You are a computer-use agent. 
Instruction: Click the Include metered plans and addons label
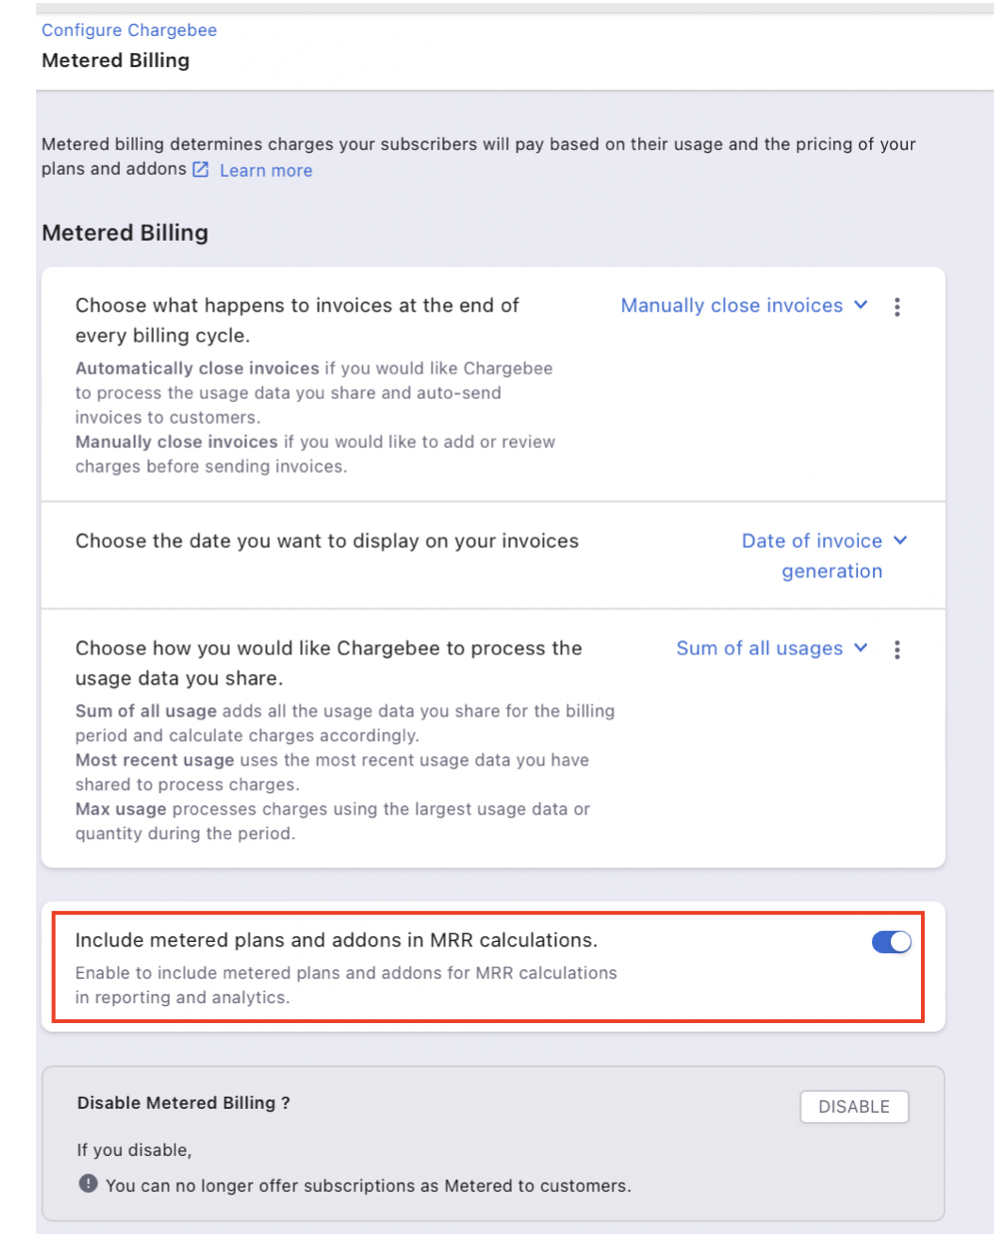(x=336, y=940)
